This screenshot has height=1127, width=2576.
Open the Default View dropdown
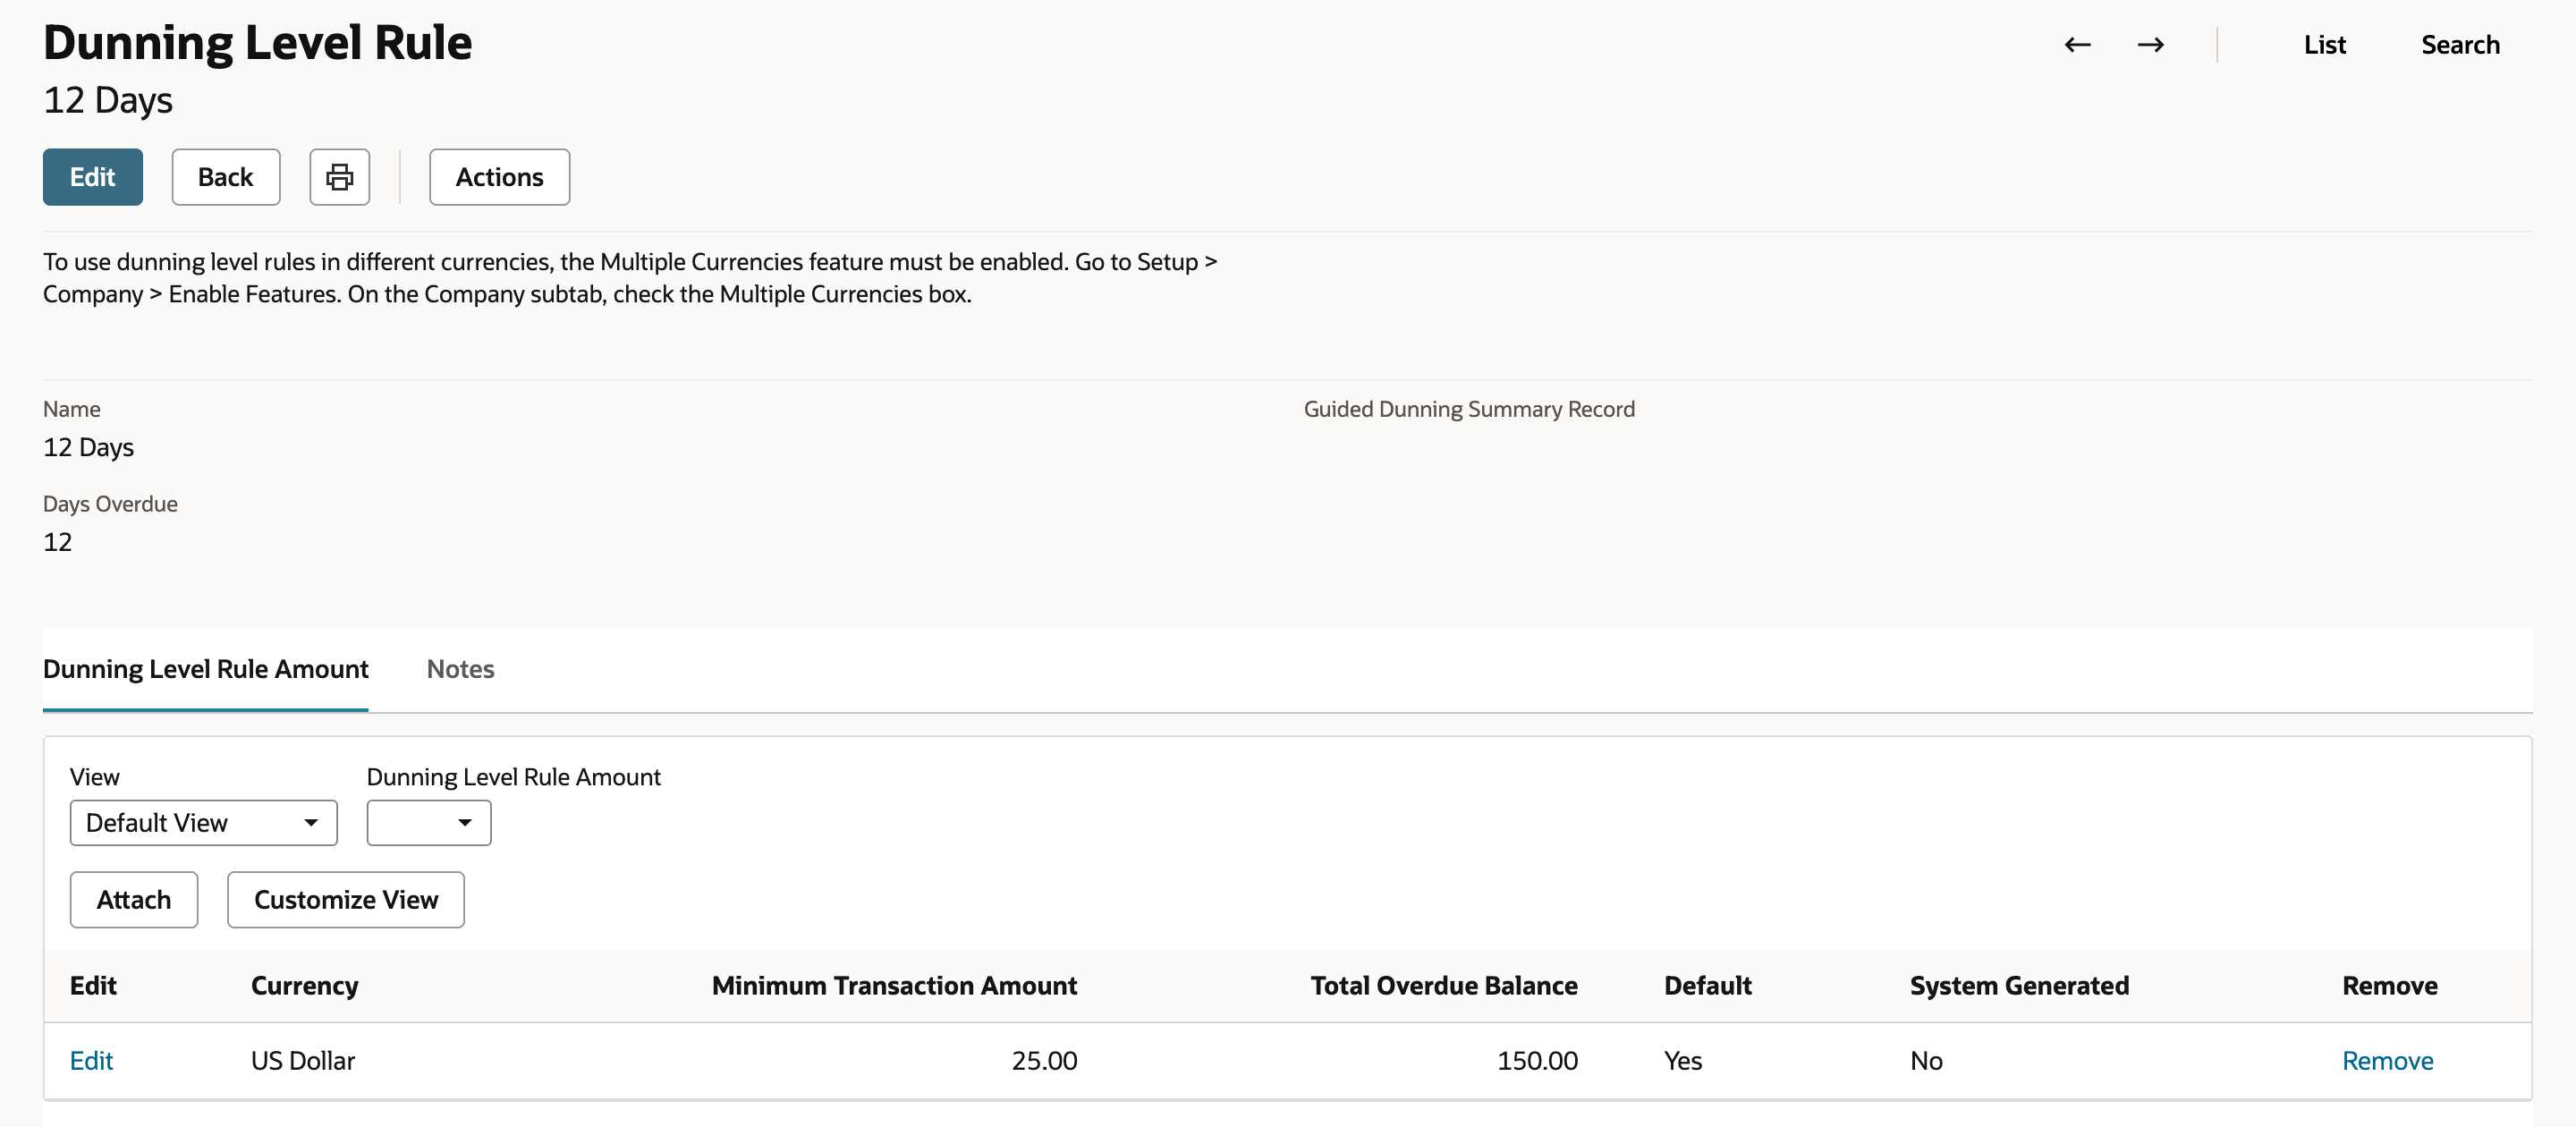pyautogui.click(x=204, y=822)
